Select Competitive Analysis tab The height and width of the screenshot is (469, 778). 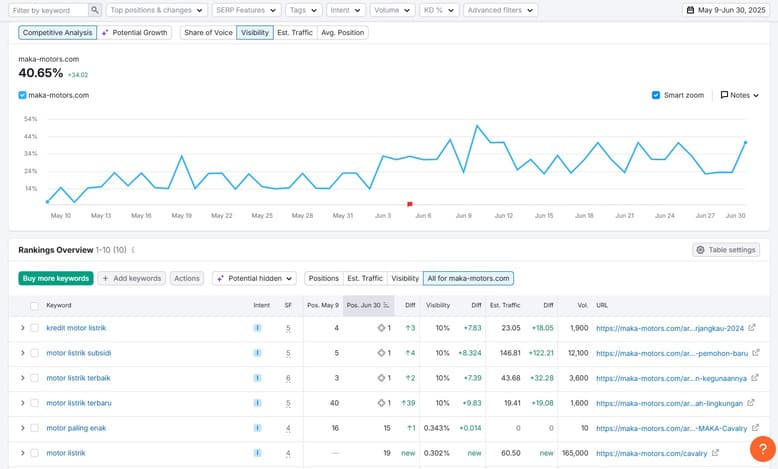58,32
